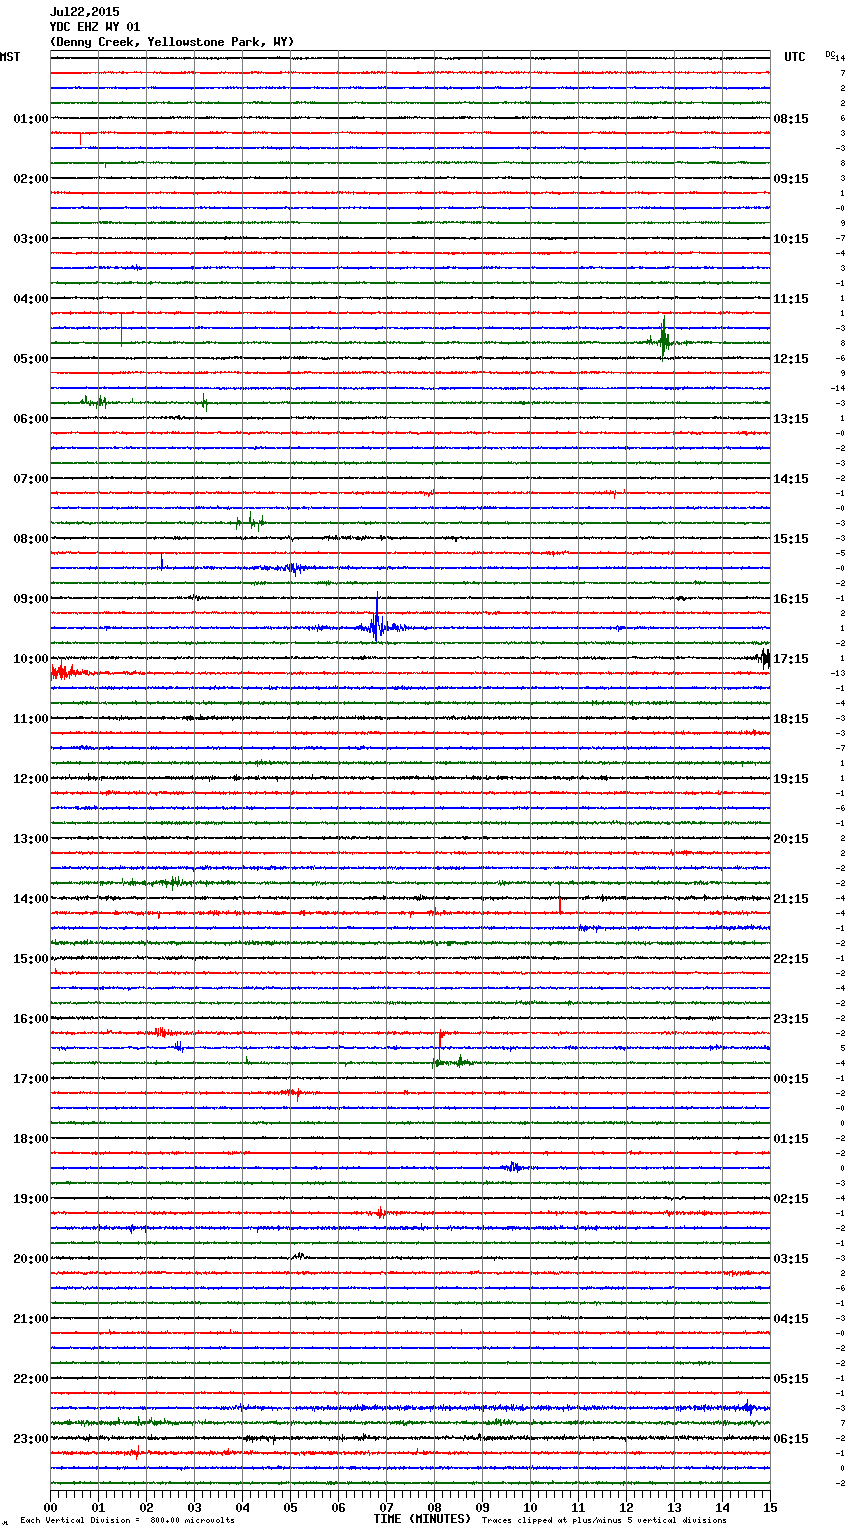
Task: Click the 19:15 UTC time label
Action: point(791,779)
